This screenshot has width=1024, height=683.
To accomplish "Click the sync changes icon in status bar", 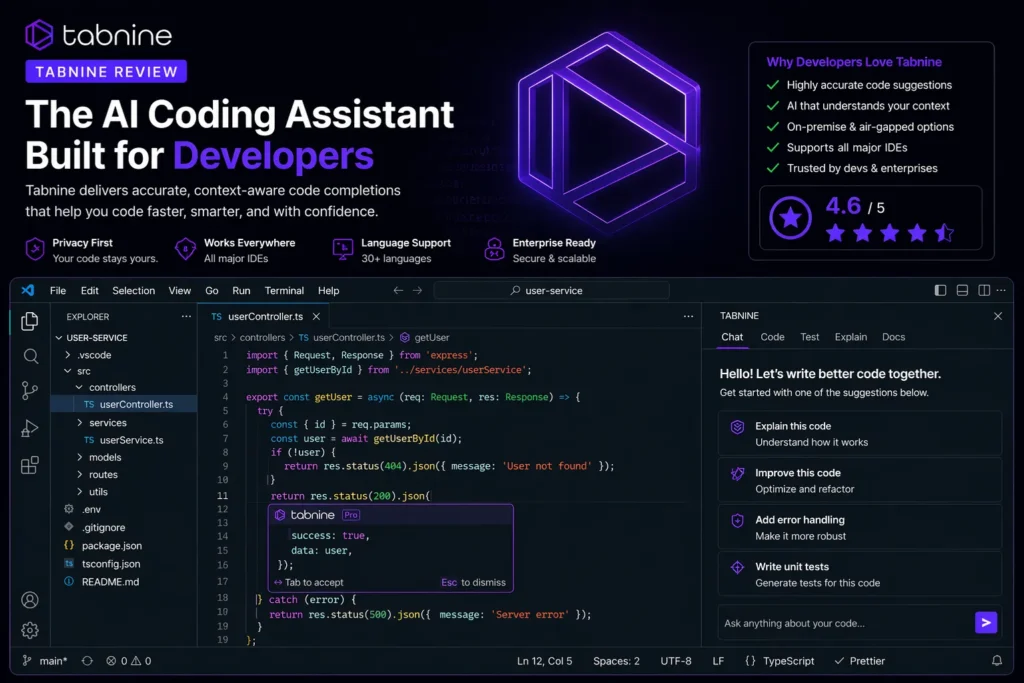I will (x=87, y=661).
